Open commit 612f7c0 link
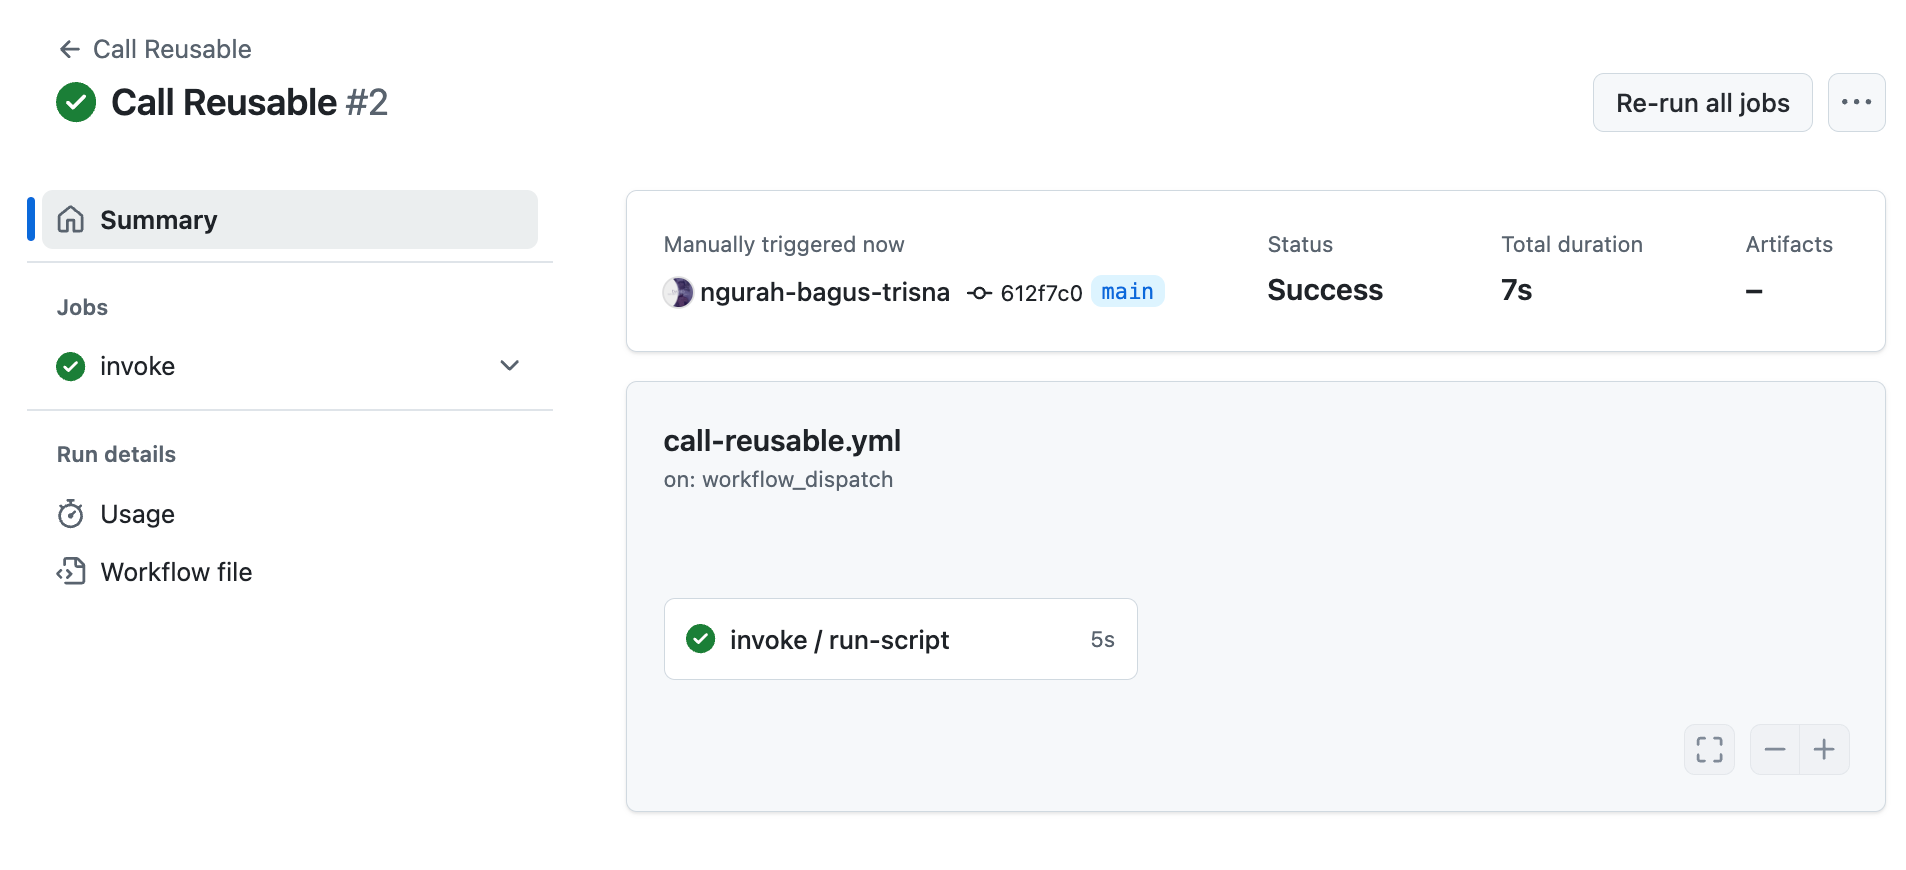The height and width of the screenshot is (870, 1906). [1041, 293]
